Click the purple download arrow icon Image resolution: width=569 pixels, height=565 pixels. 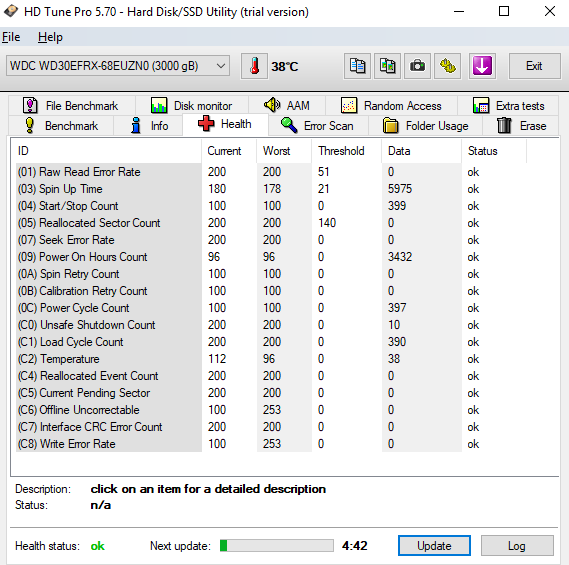coord(482,66)
